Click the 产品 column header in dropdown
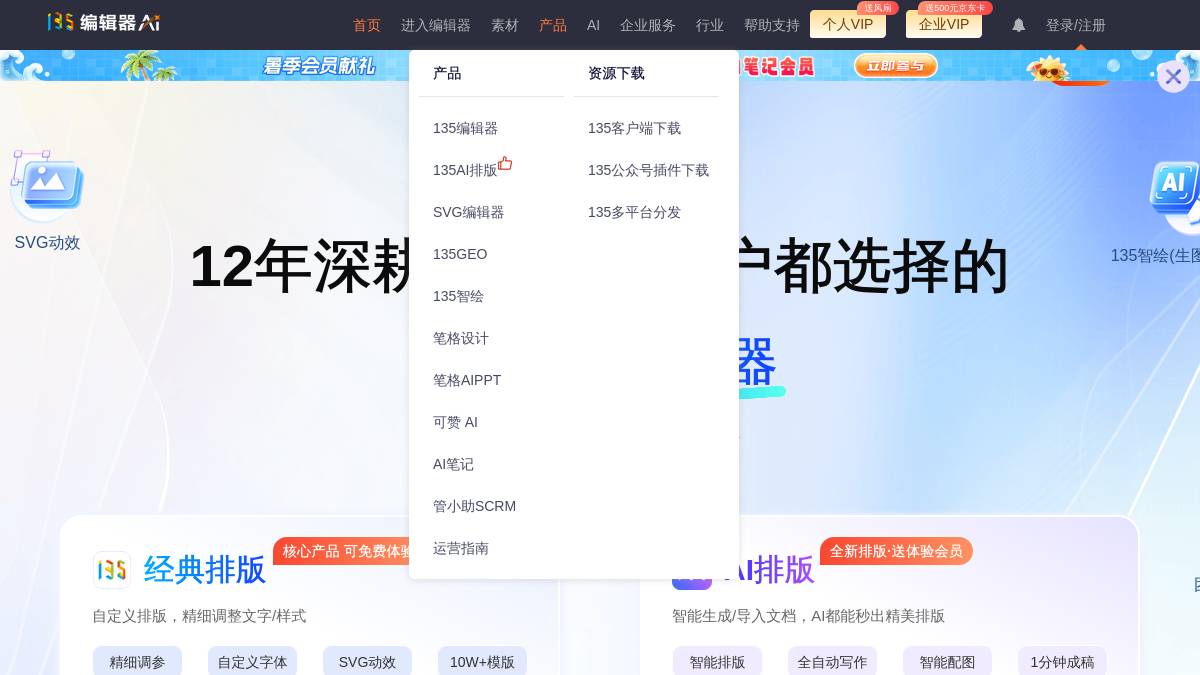Image resolution: width=1200 pixels, height=675 pixels. [x=447, y=73]
